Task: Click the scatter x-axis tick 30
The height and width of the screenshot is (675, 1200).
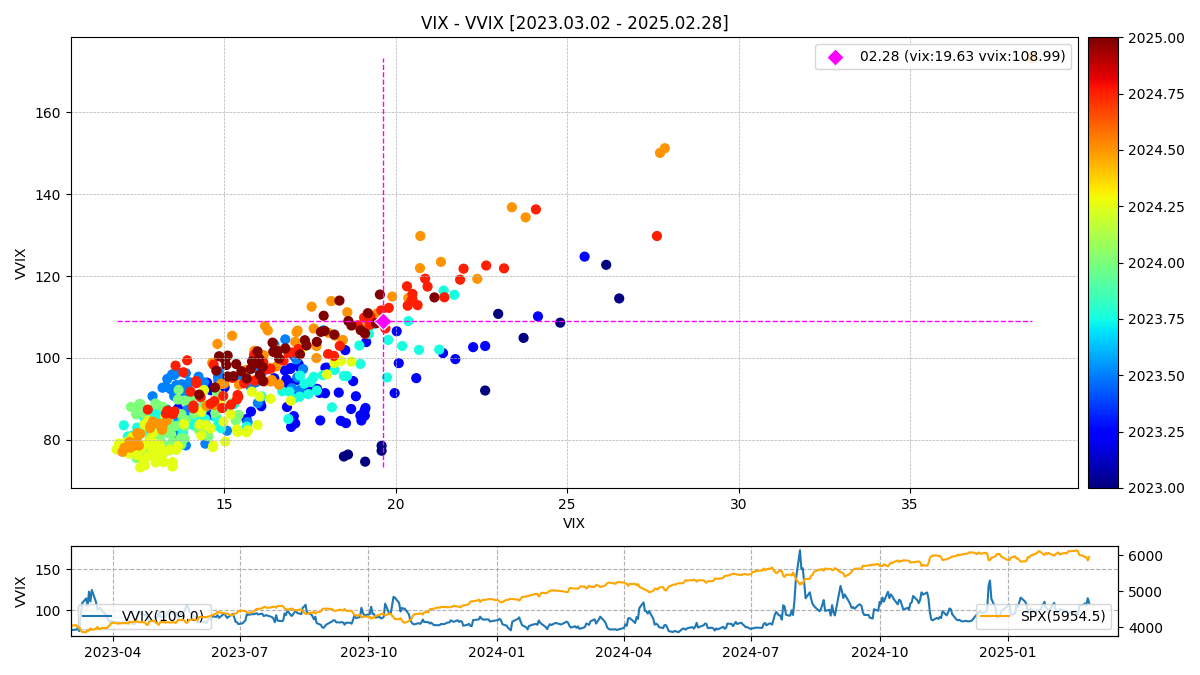Action: point(738,505)
